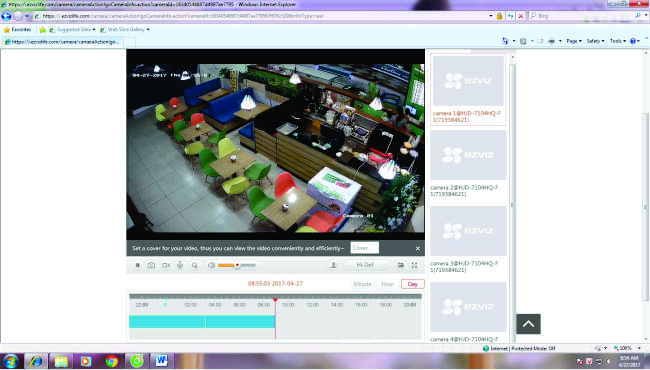650x370 pixels.
Task: Click the red timeline position marker
Action: 275,300
